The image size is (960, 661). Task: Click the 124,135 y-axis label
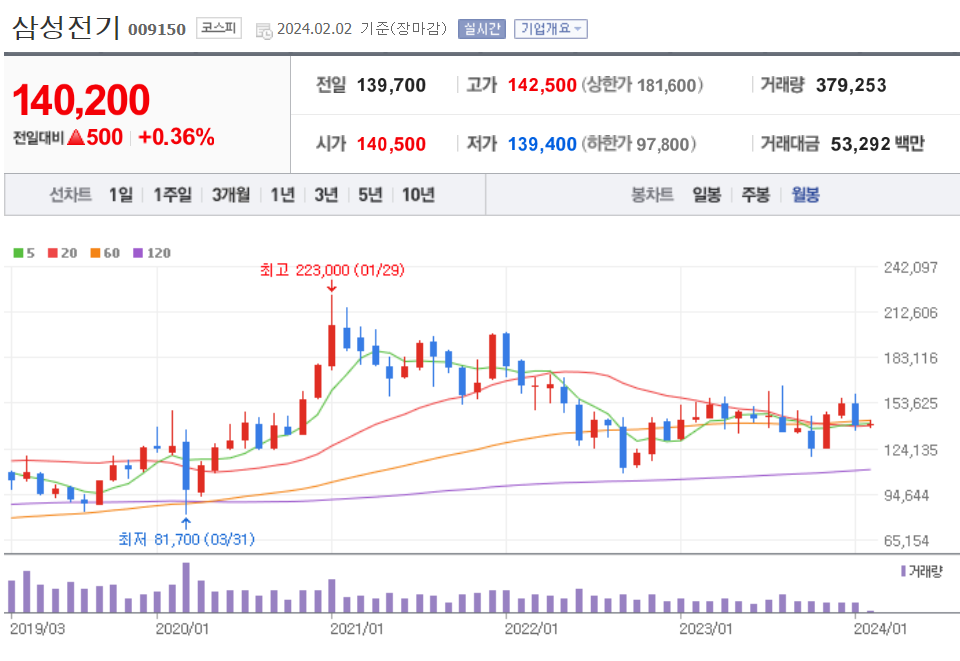pyautogui.click(x=910, y=450)
